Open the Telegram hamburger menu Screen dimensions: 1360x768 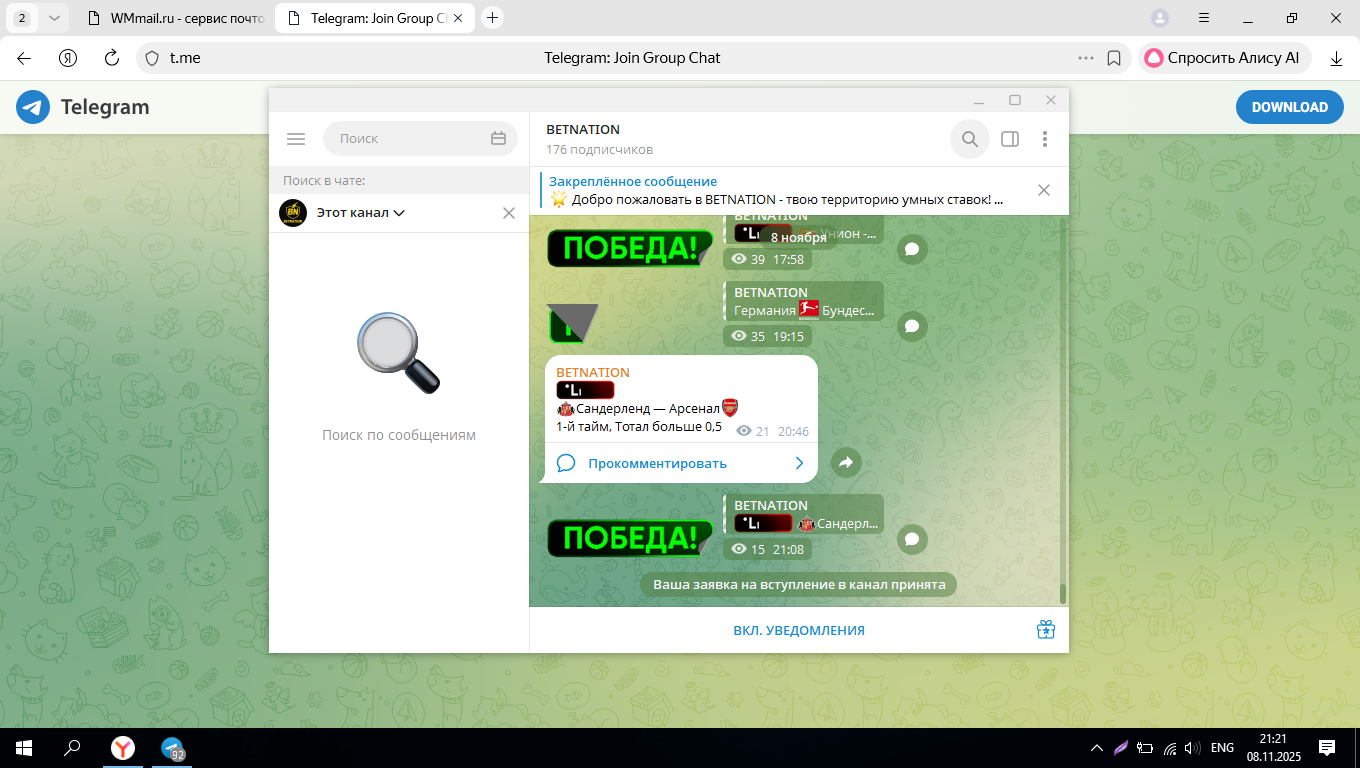pos(295,139)
